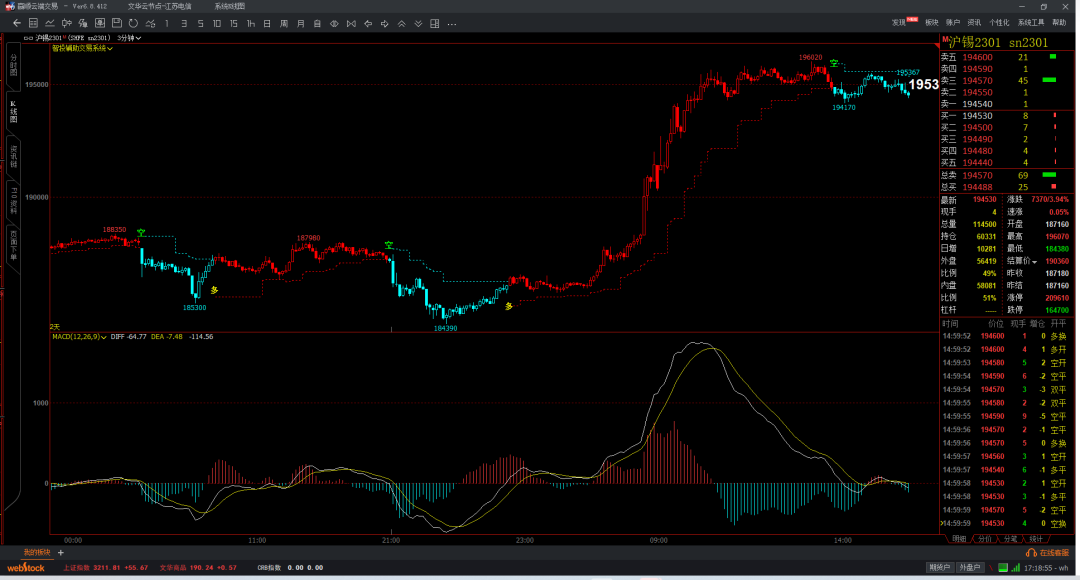Click the 持仓 value 60331
The height and width of the screenshot is (580, 1080).
[985, 236]
